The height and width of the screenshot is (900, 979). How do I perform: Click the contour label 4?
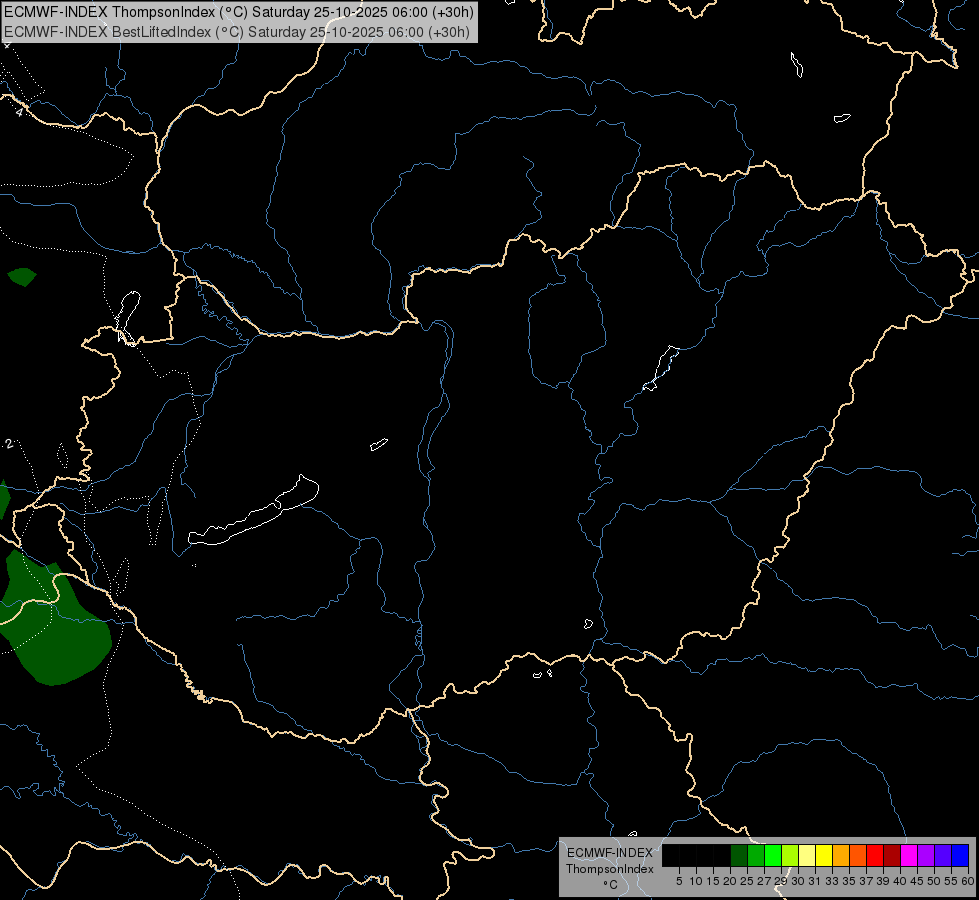coord(20,112)
